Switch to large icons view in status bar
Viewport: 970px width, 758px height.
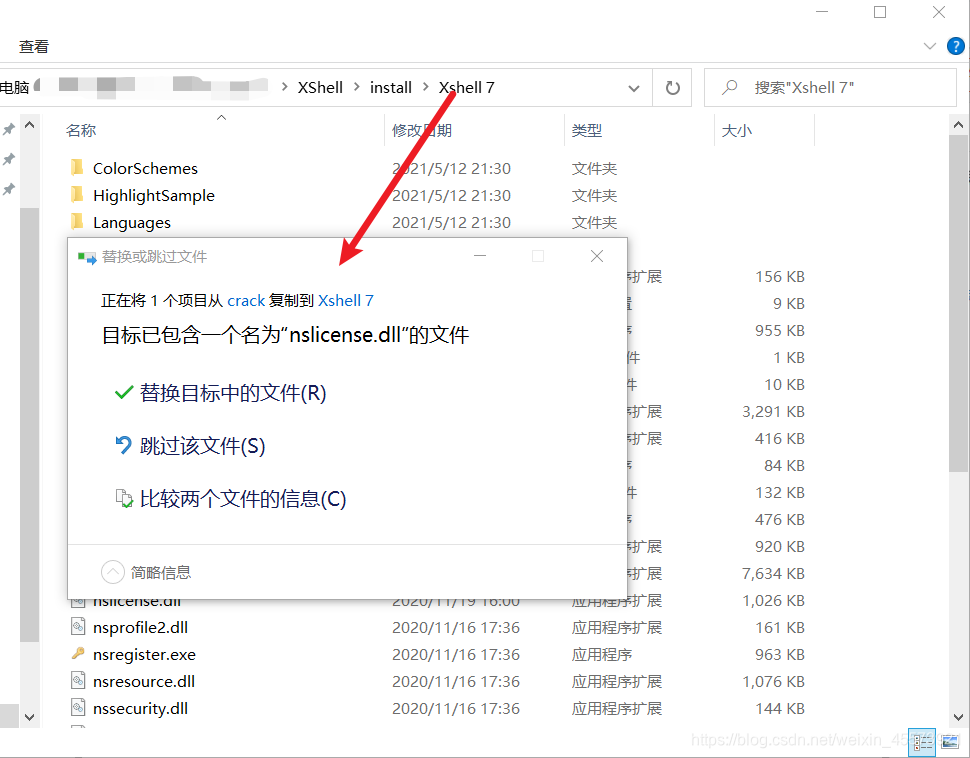click(950, 742)
